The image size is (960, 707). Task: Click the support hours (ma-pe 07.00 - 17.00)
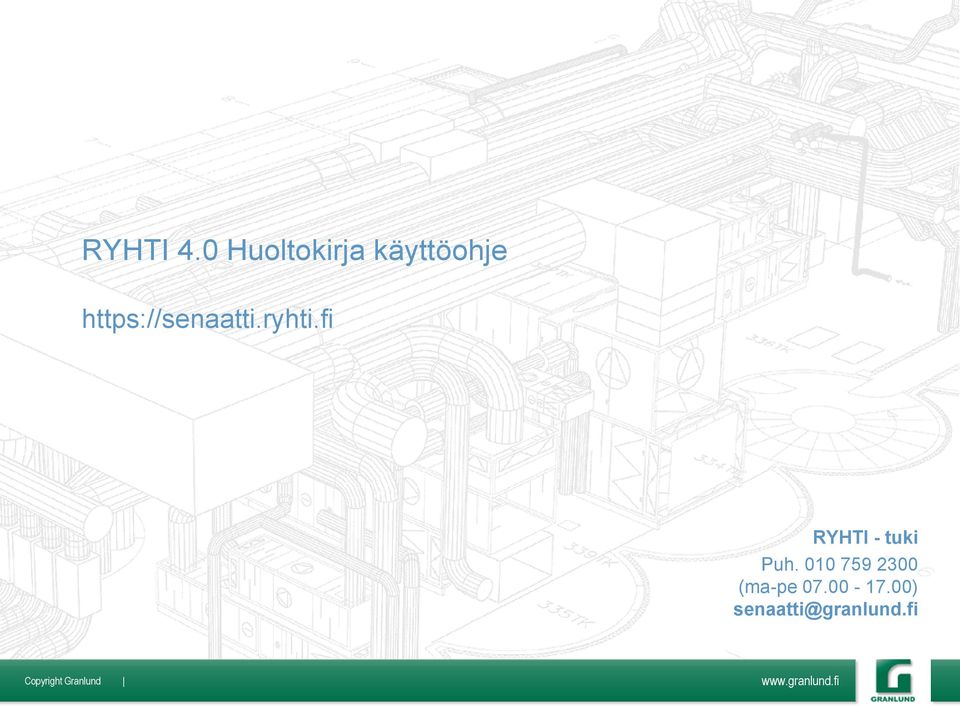point(828,586)
